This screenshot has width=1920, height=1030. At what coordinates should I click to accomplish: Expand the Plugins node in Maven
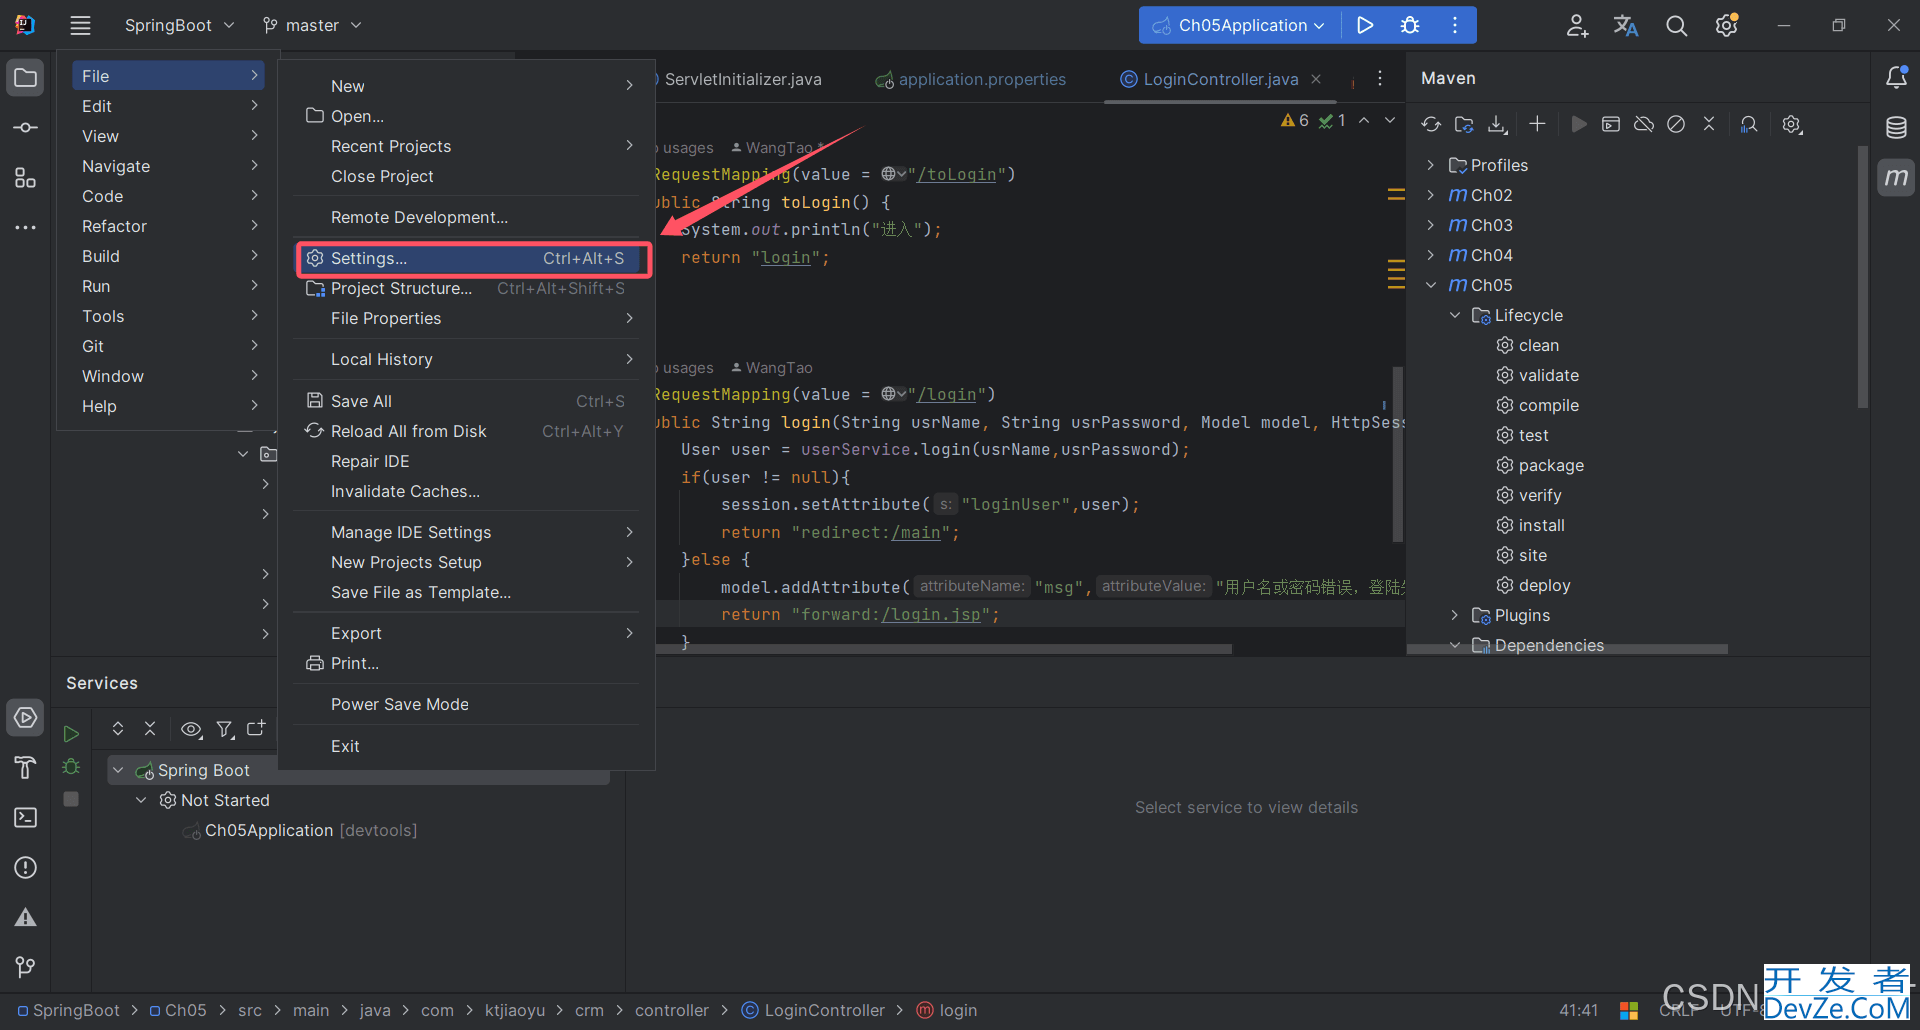[x=1455, y=615]
